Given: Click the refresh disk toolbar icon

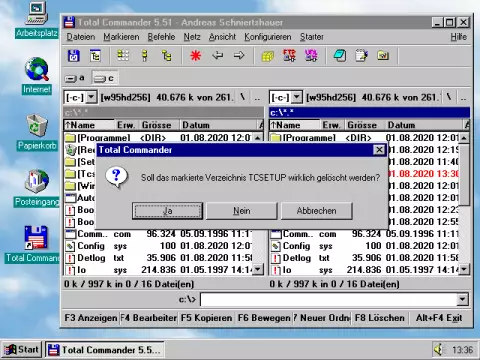Looking at the screenshot, I should tap(73, 56).
